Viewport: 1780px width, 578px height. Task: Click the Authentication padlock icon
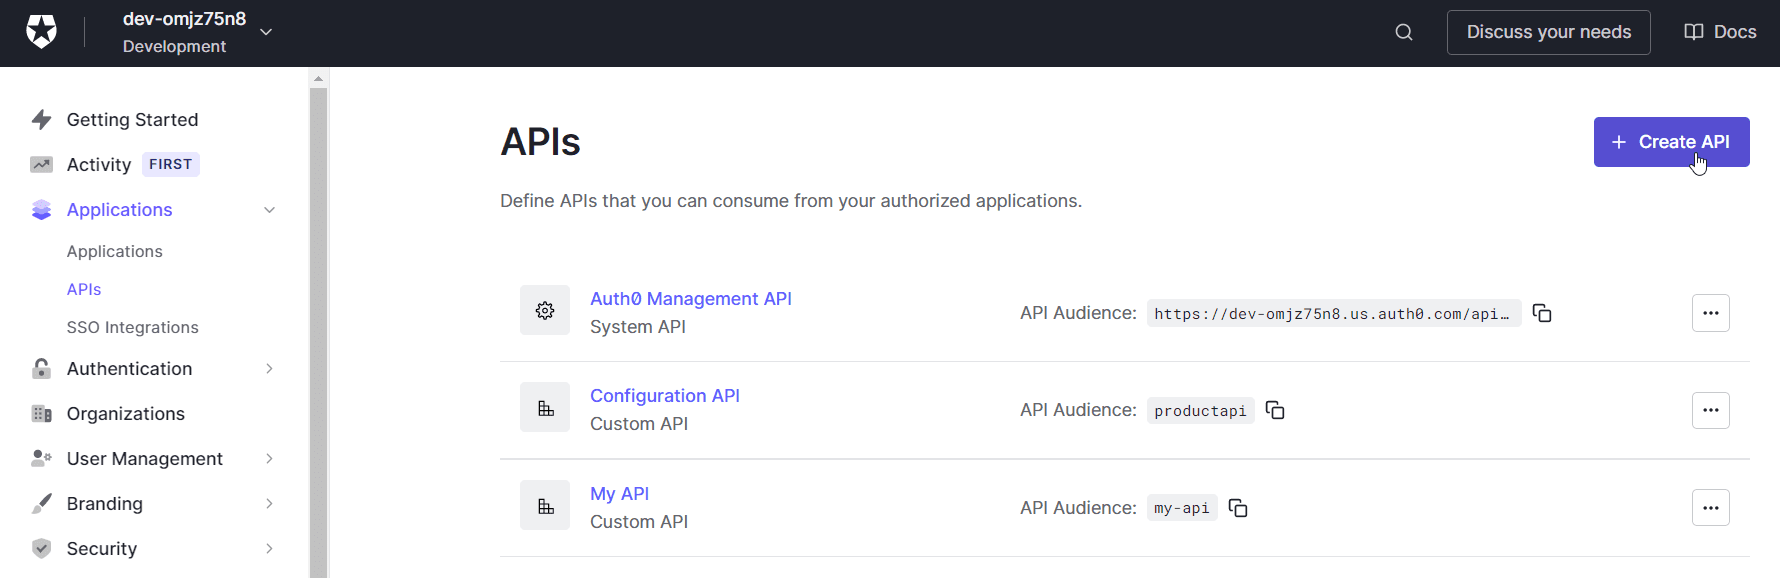[41, 369]
